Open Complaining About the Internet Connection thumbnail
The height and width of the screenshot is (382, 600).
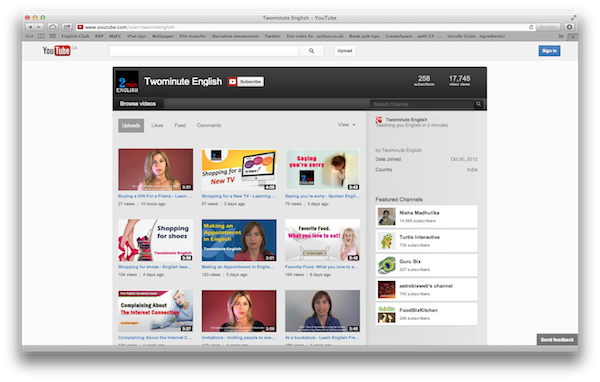(156, 311)
